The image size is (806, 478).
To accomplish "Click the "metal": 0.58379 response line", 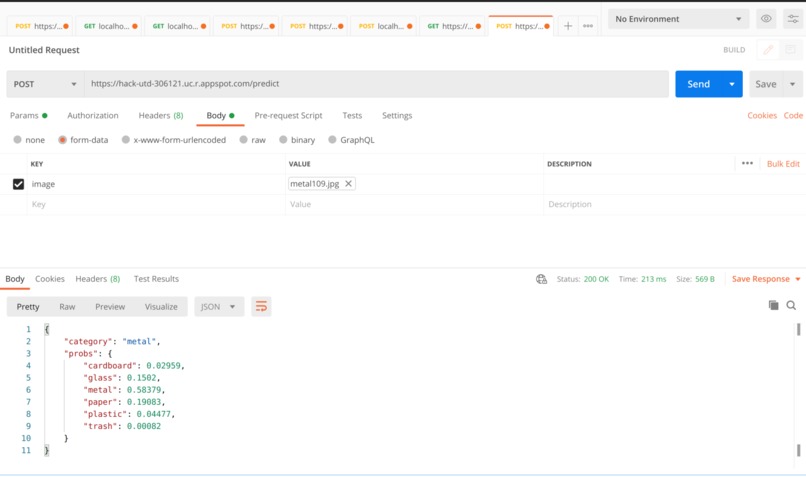I will (x=124, y=390).
